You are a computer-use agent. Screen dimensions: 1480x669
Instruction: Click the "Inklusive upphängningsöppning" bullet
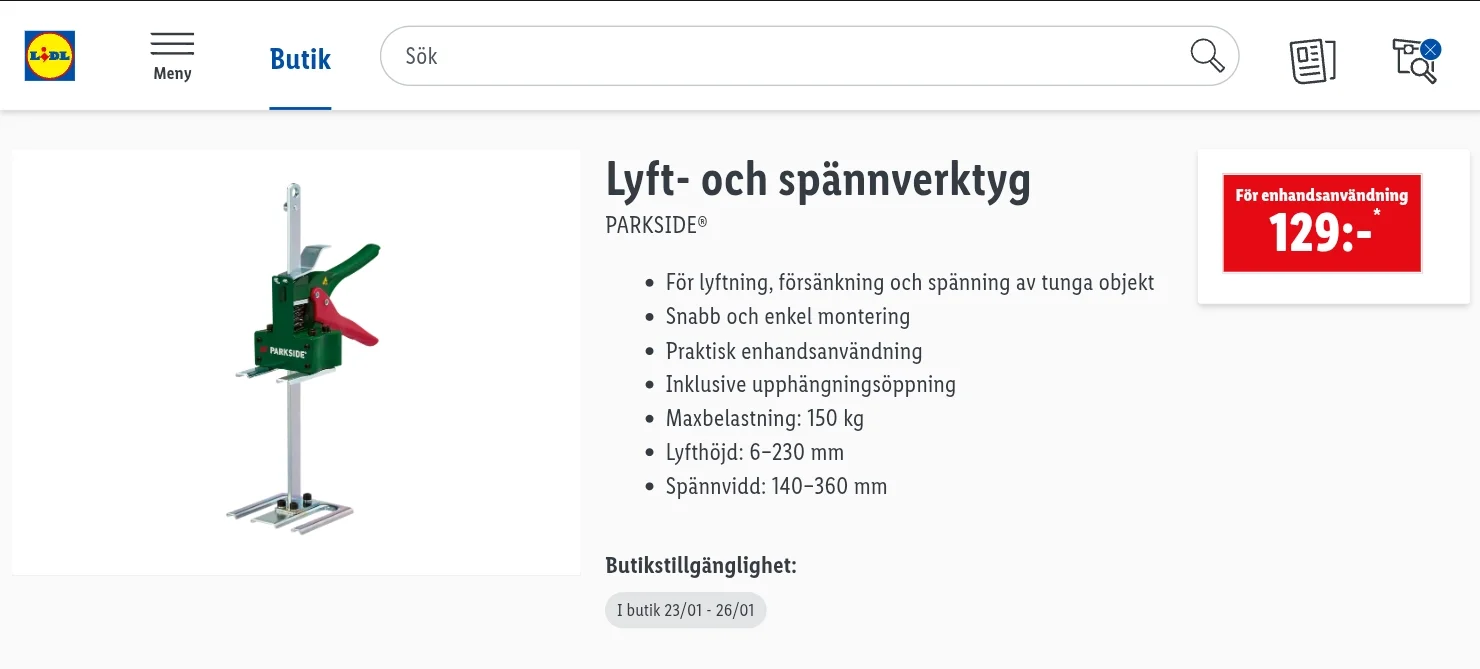point(810,384)
